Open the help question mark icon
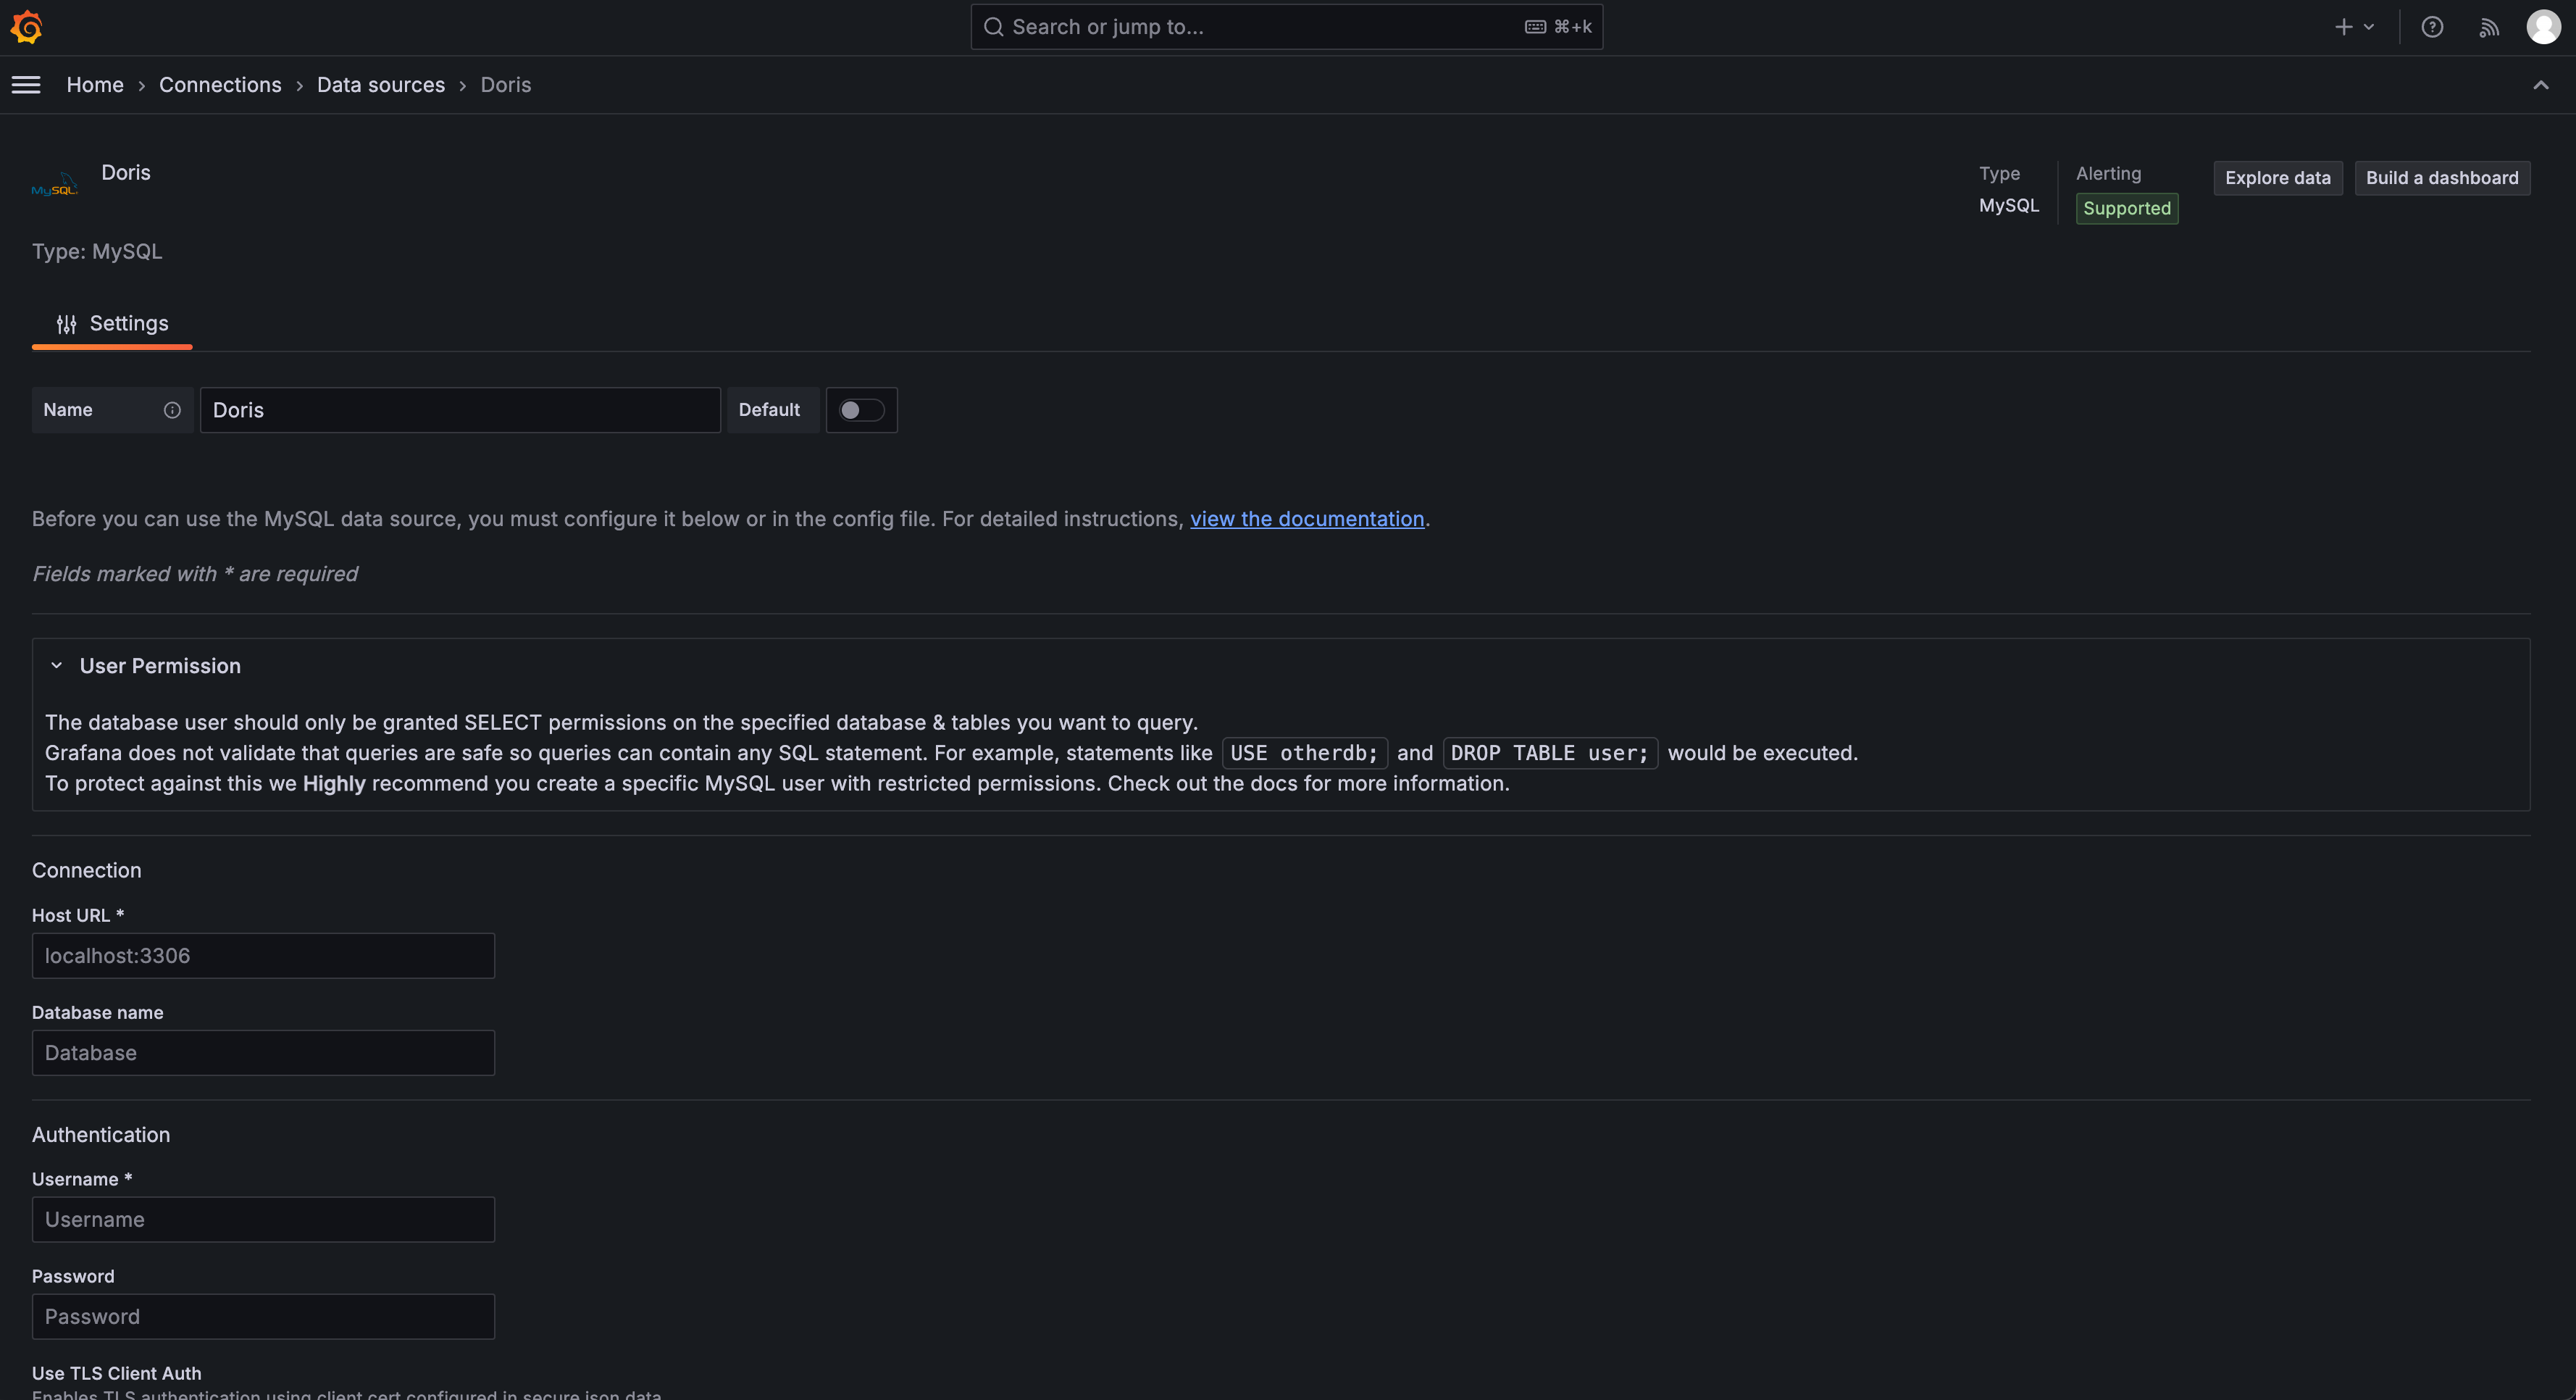The image size is (2576, 1400). tap(2432, 27)
